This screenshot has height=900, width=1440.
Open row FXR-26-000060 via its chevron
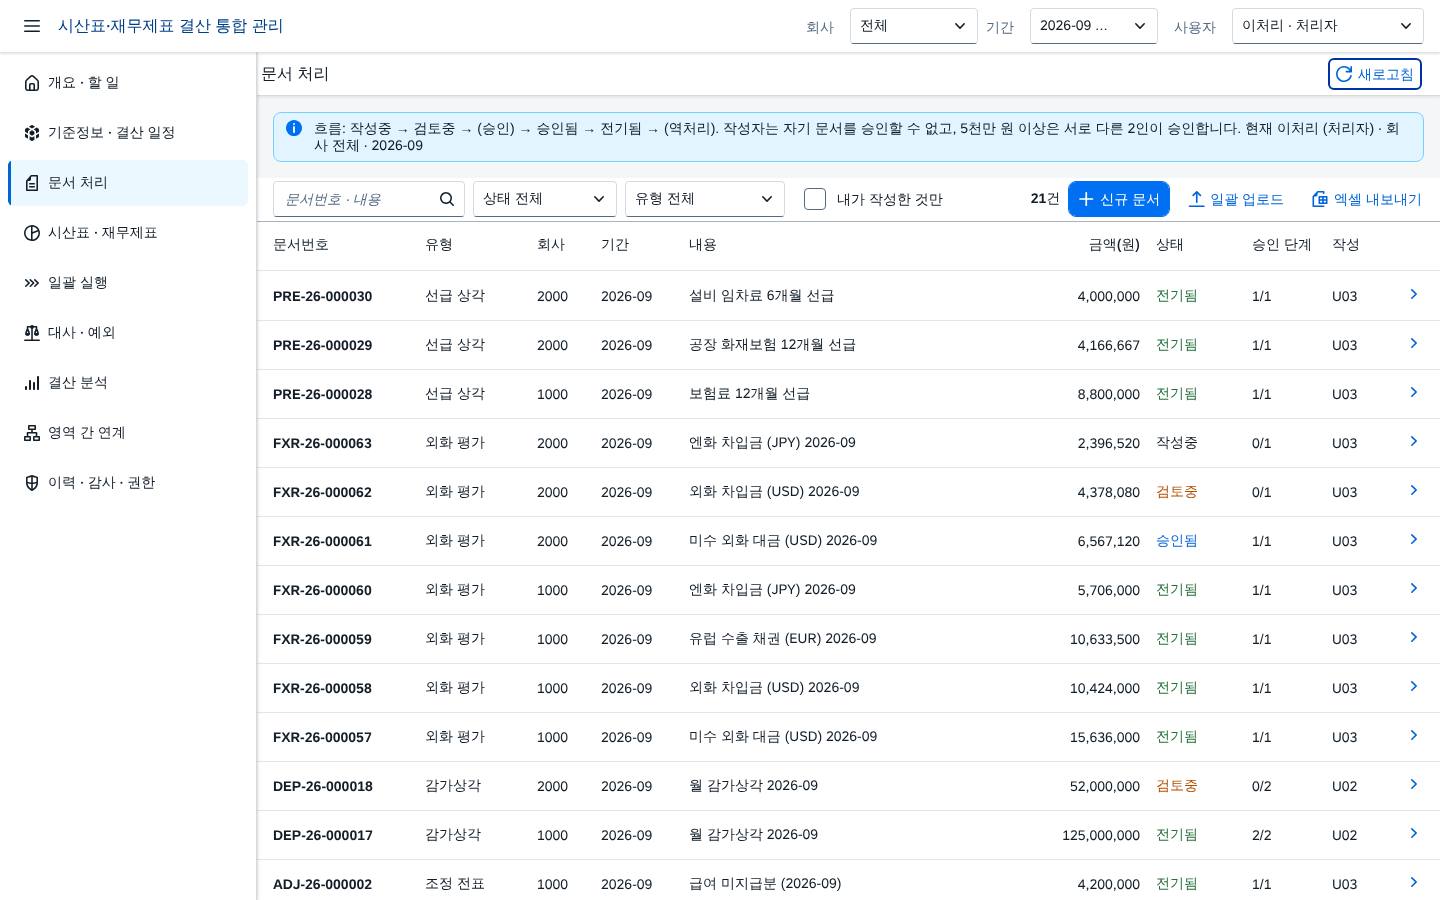(x=1413, y=588)
